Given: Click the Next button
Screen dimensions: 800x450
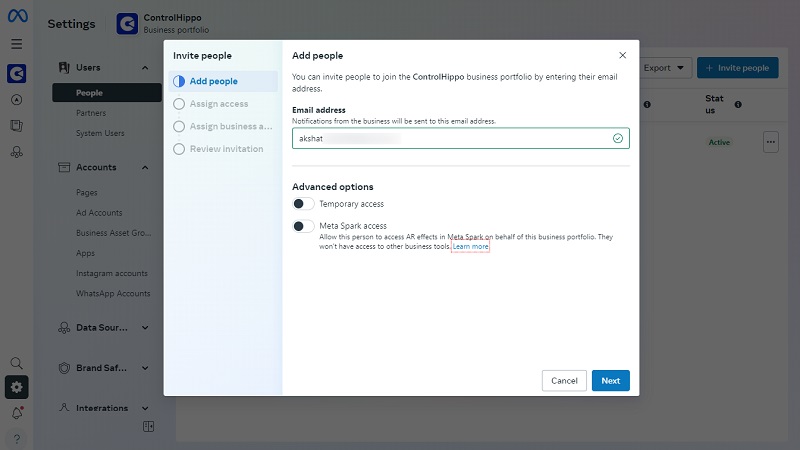Looking at the screenshot, I should (x=610, y=381).
